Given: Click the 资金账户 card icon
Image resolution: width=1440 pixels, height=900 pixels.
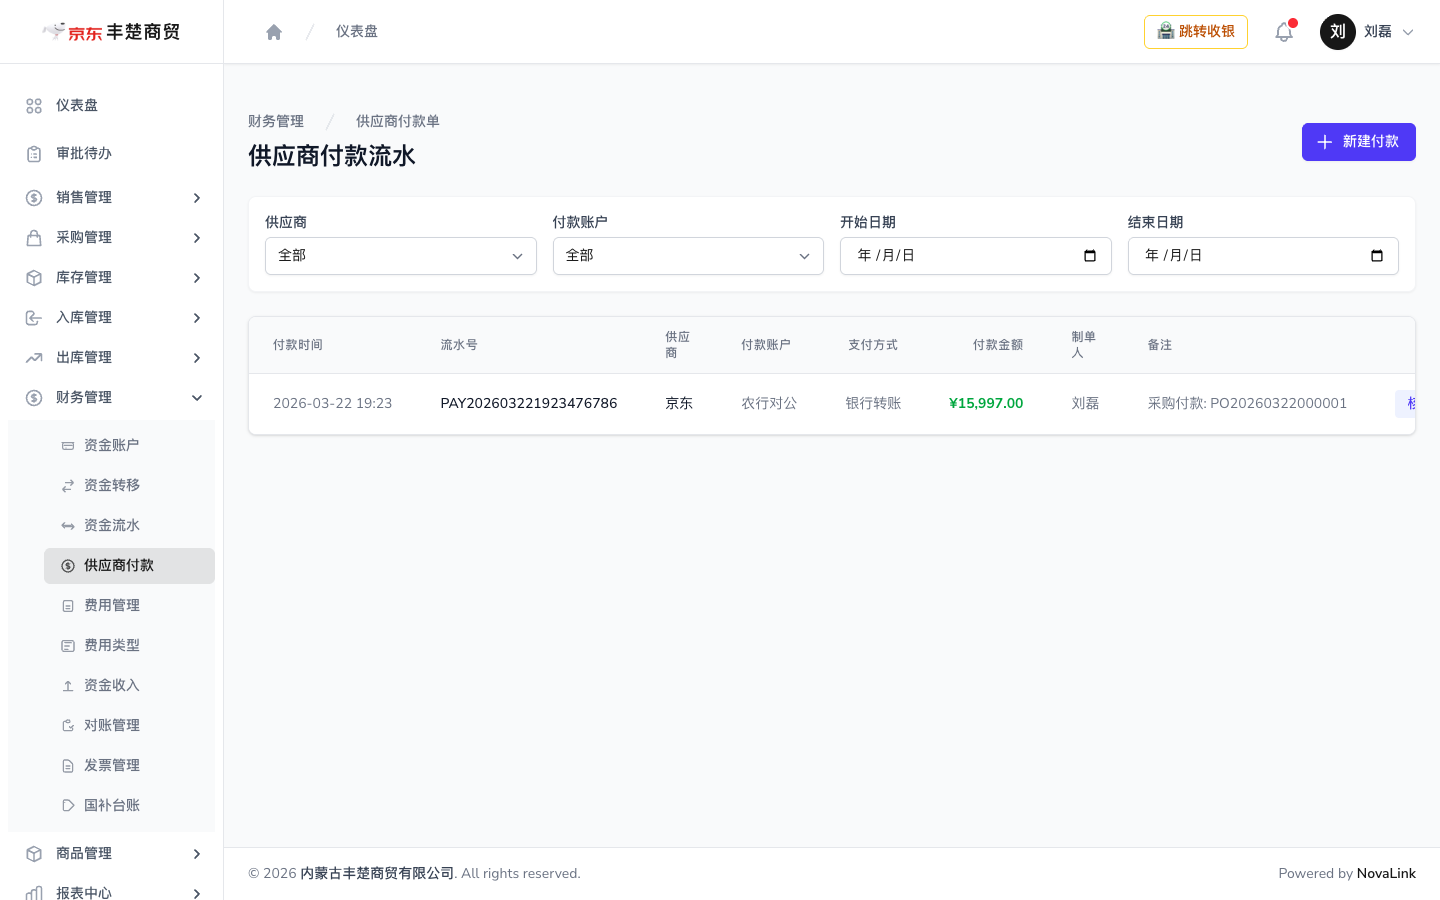Looking at the screenshot, I should pyautogui.click(x=68, y=446).
